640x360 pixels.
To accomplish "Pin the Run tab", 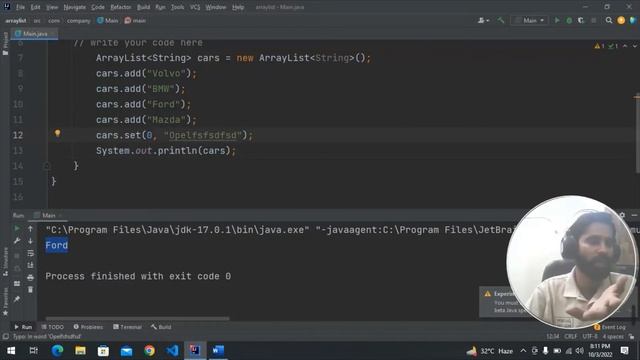I will coord(17,299).
